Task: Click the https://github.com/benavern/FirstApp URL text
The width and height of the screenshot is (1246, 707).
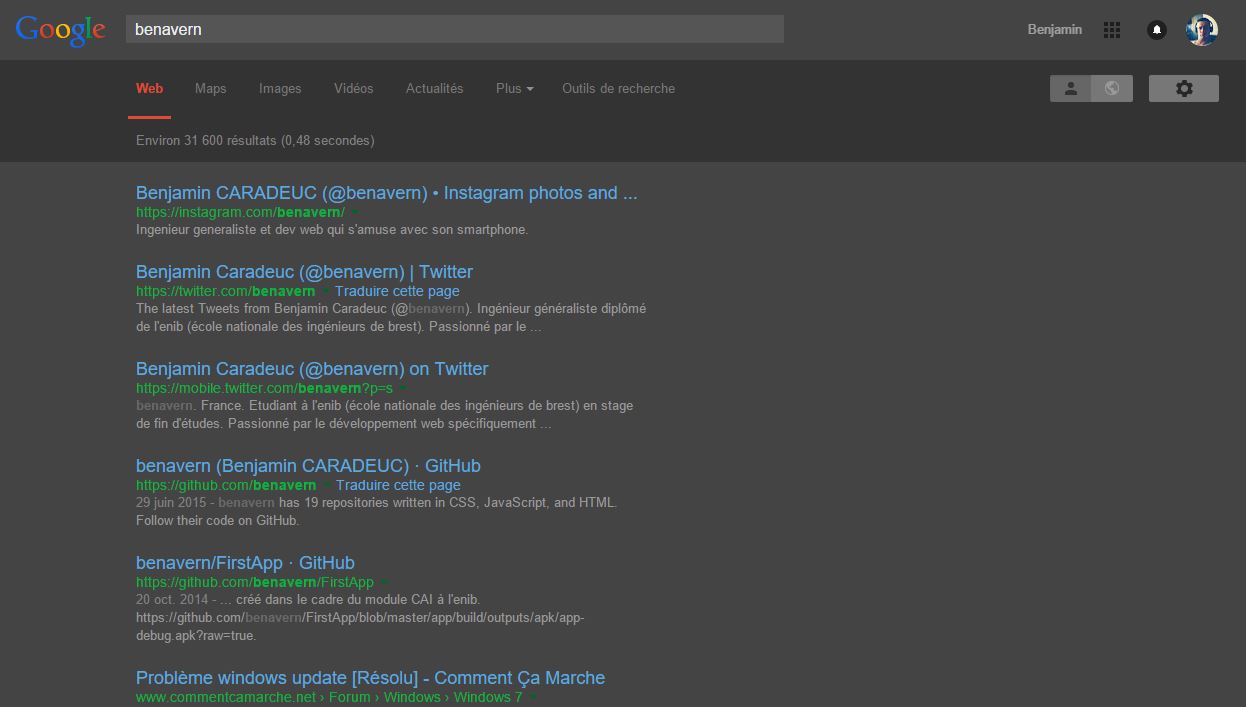Action: click(x=255, y=582)
